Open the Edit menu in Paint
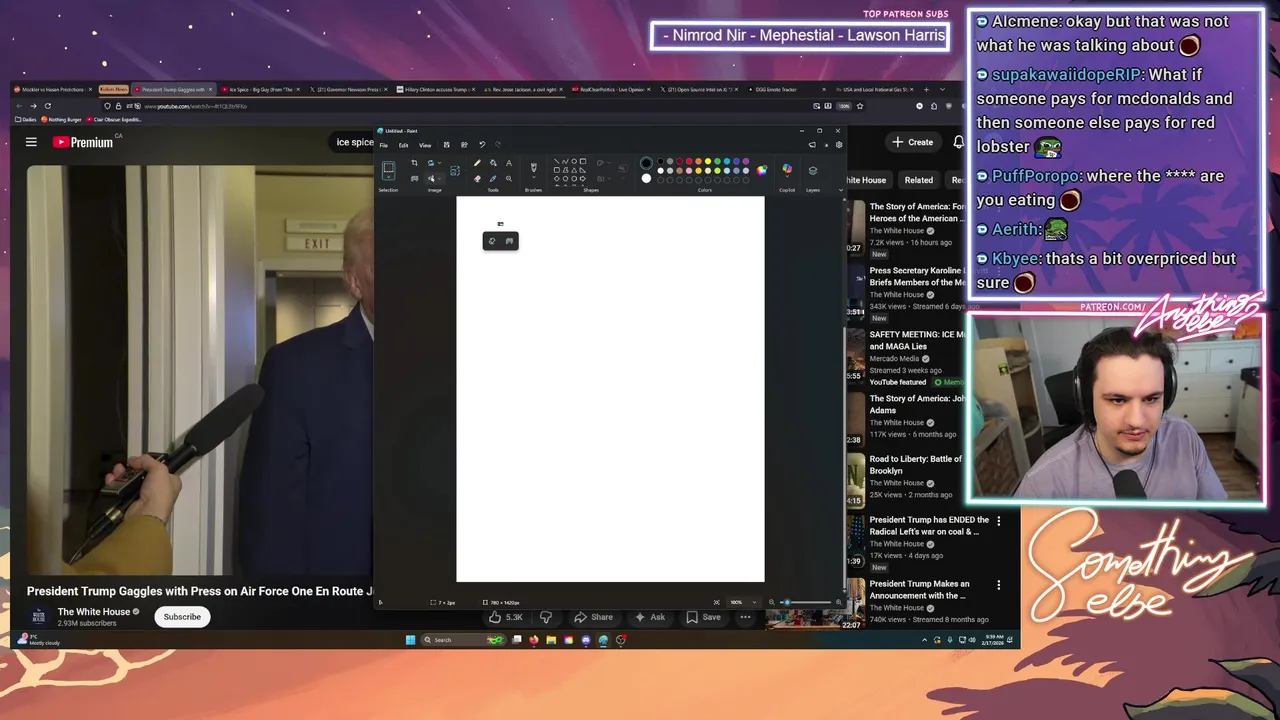This screenshot has height=720, width=1280. click(403, 145)
